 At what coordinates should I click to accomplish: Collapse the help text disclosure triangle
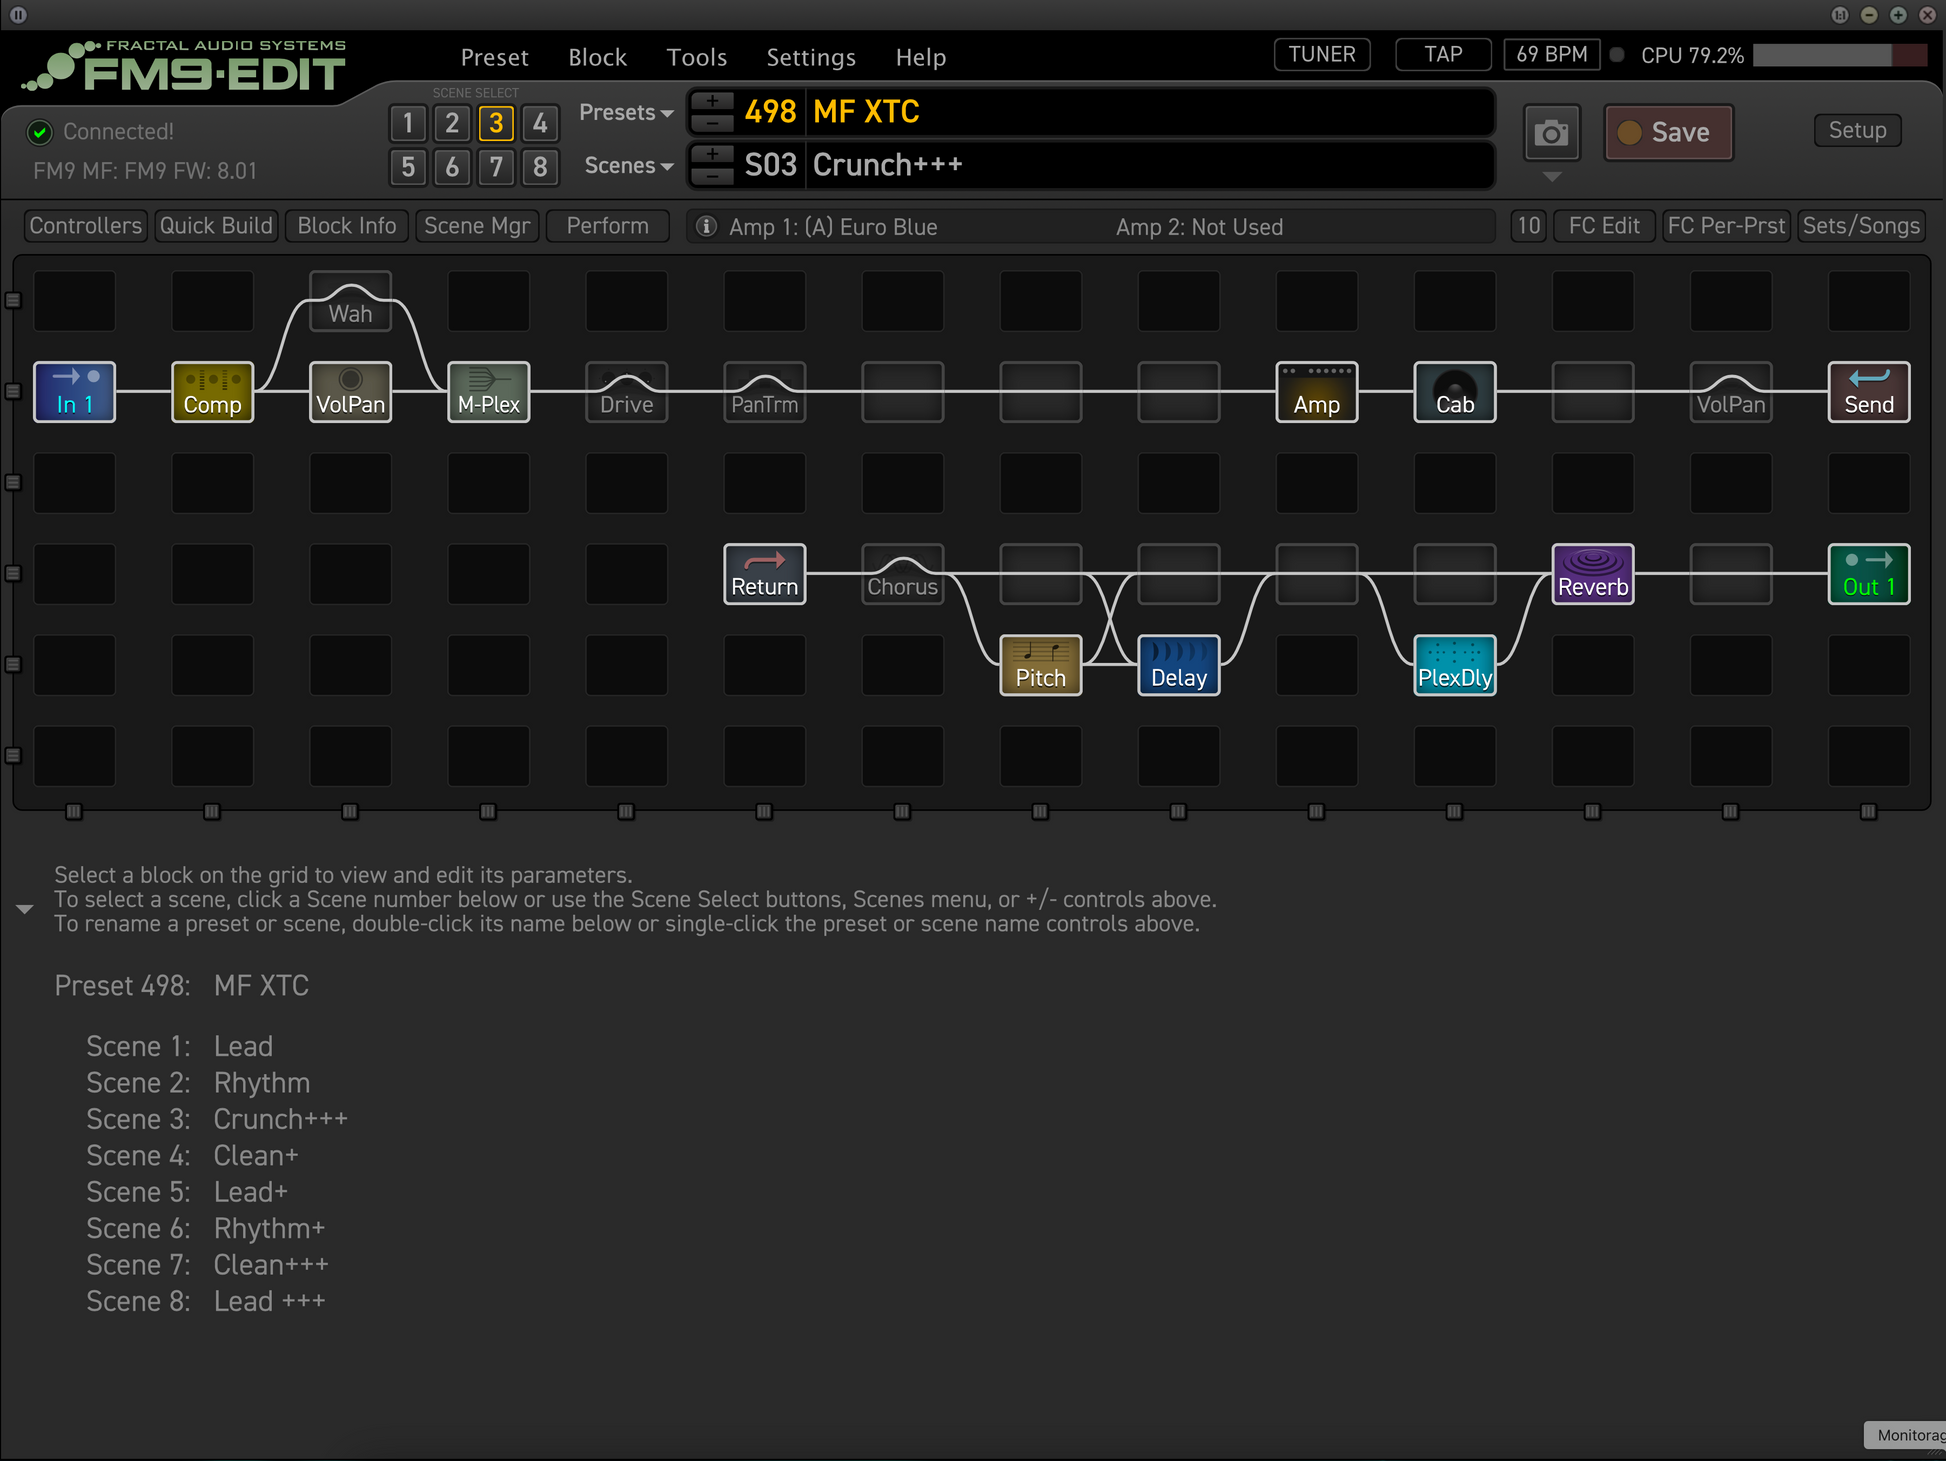pyautogui.click(x=25, y=909)
